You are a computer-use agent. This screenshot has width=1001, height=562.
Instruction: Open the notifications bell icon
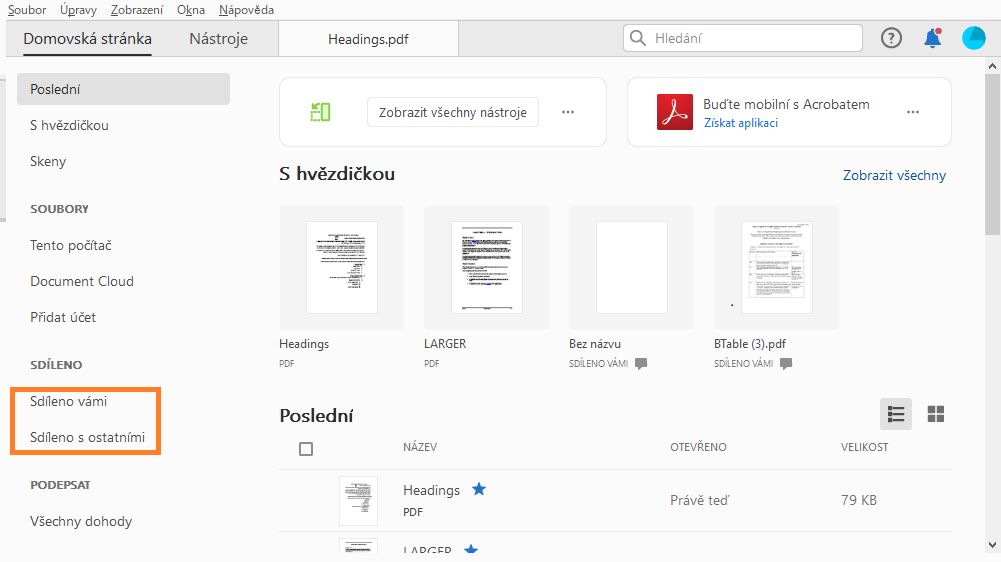pos(933,38)
